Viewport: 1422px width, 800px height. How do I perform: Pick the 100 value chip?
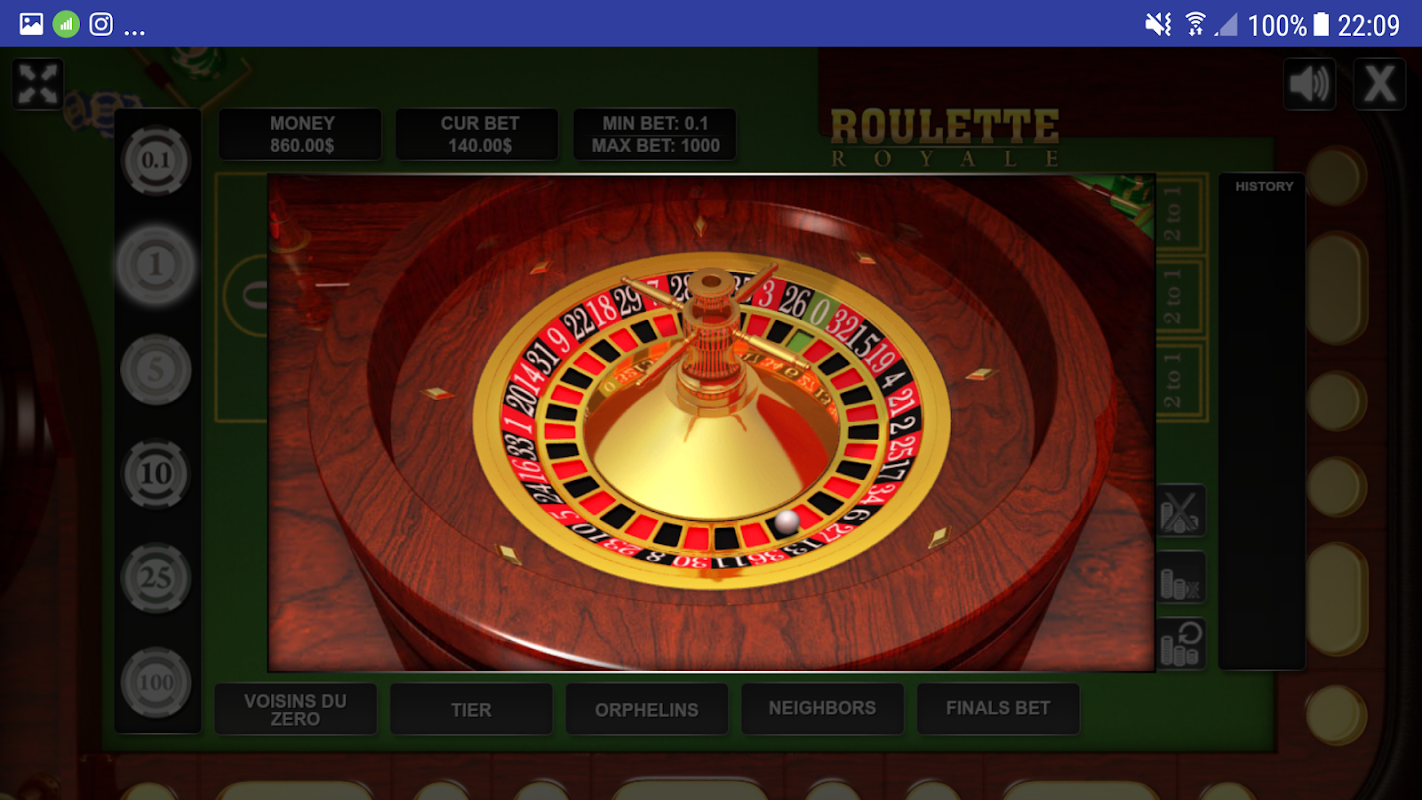coord(156,682)
